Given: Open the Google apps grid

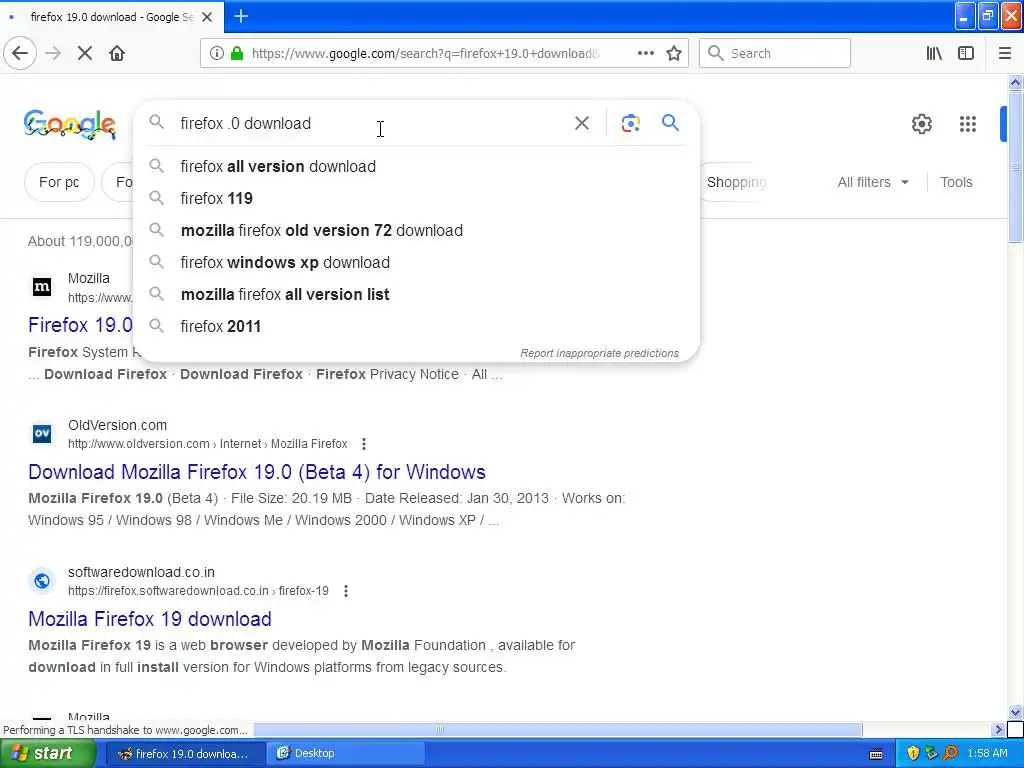Looking at the screenshot, I should point(968,123).
